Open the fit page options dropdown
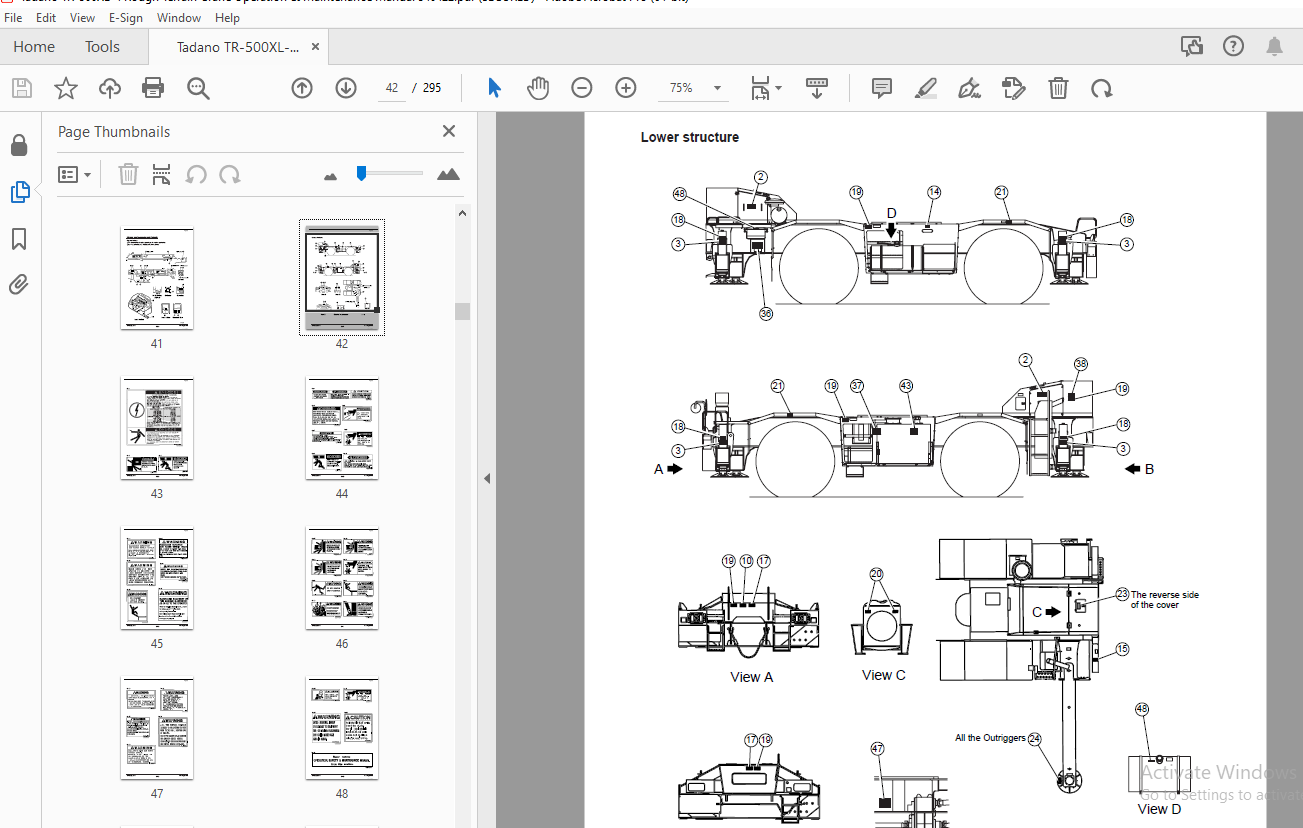1303x828 pixels. pyautogui.click(x=766, y=88)
